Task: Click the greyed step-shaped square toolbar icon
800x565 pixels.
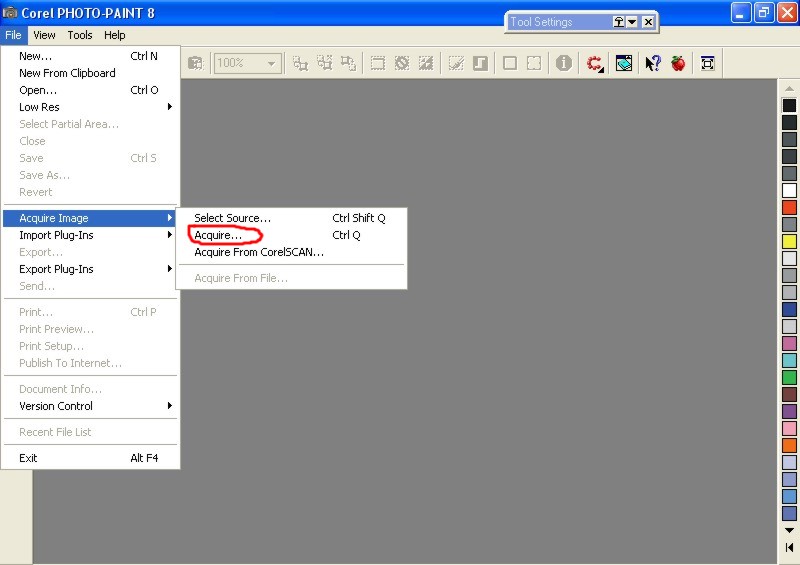Action: 480,63
